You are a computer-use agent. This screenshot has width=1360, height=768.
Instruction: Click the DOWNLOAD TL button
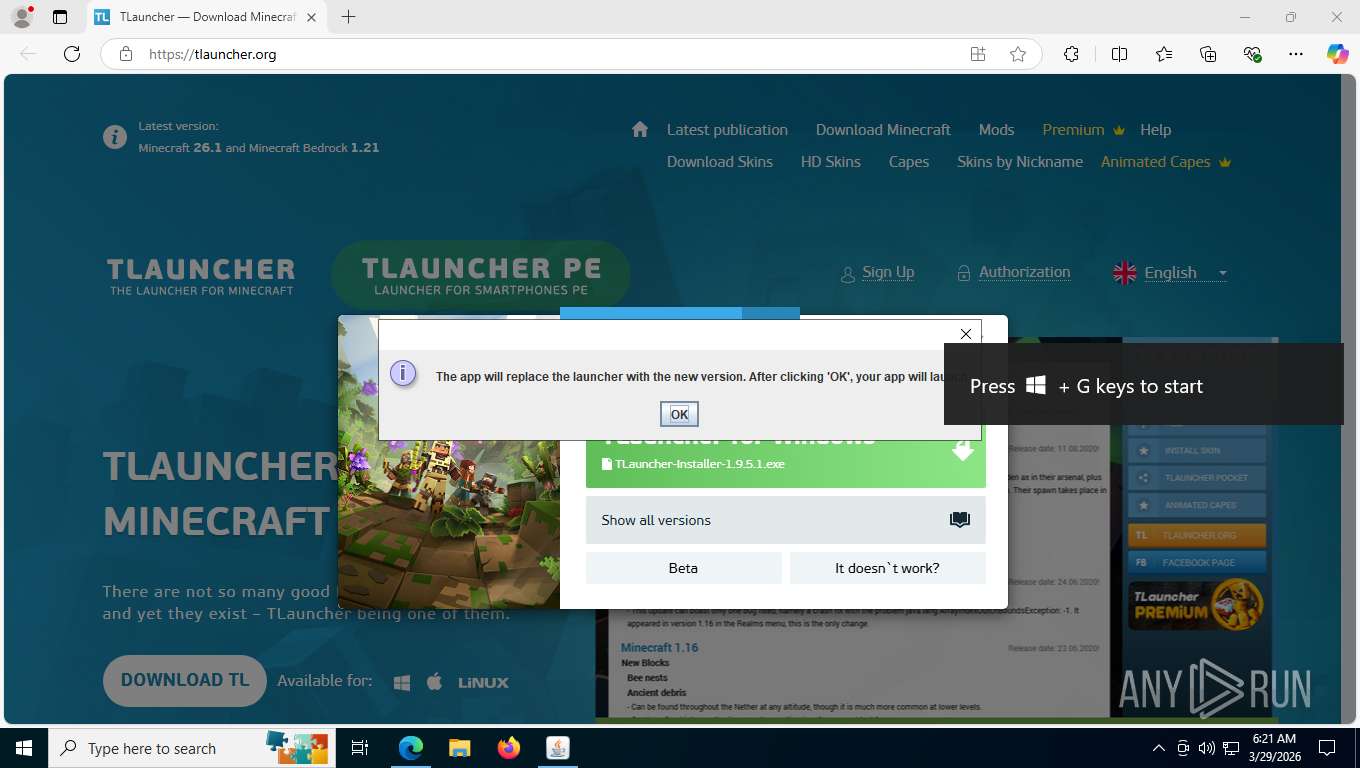[185, 681]
